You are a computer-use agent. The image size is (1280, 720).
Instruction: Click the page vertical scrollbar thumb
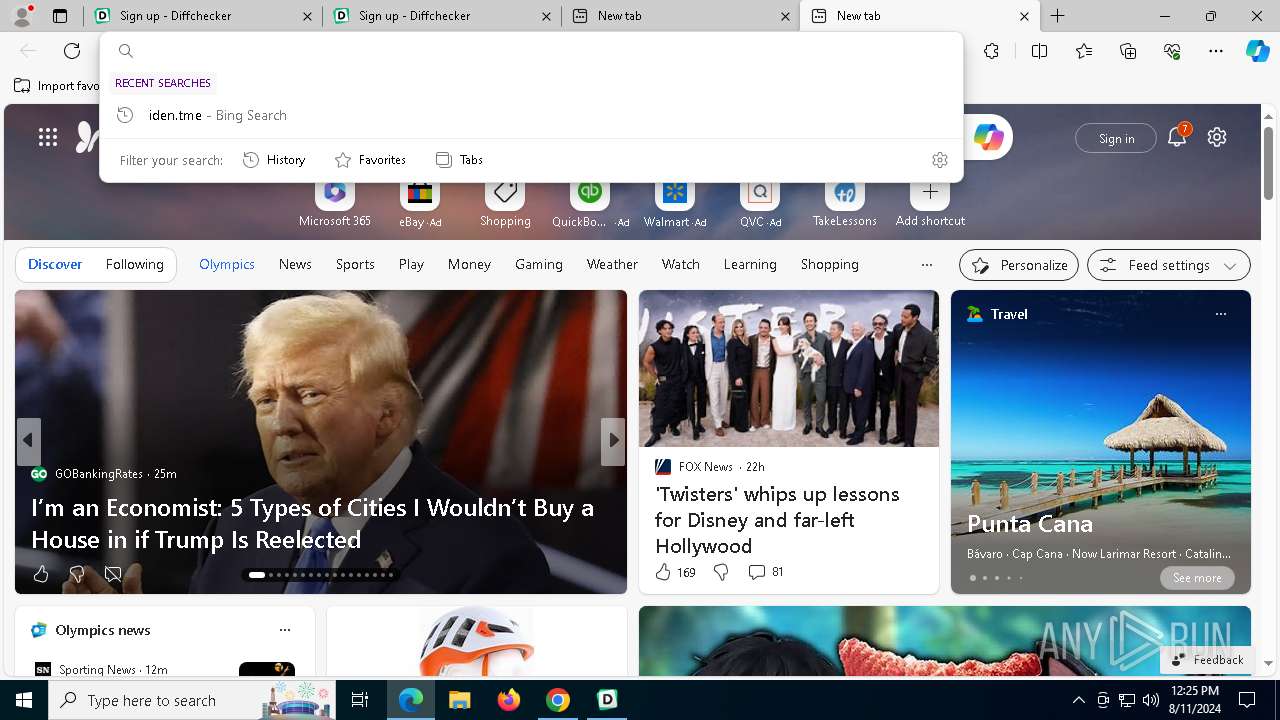pos(1268,164)
